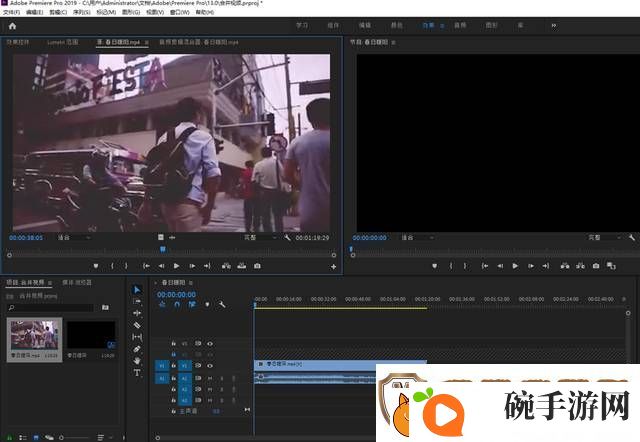This screenshot has height=442, width=640.
Task: Click Source monitor playhead marker
Action: (163, 249)
